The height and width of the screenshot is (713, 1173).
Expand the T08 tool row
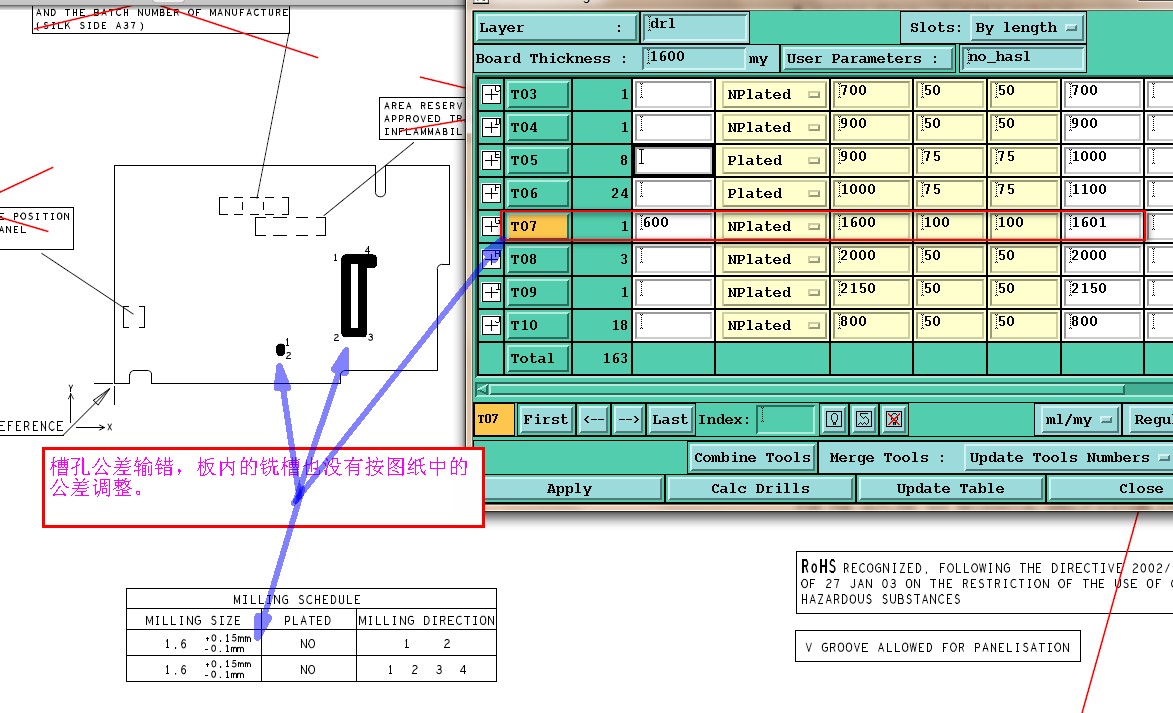(x=491, y=259)
